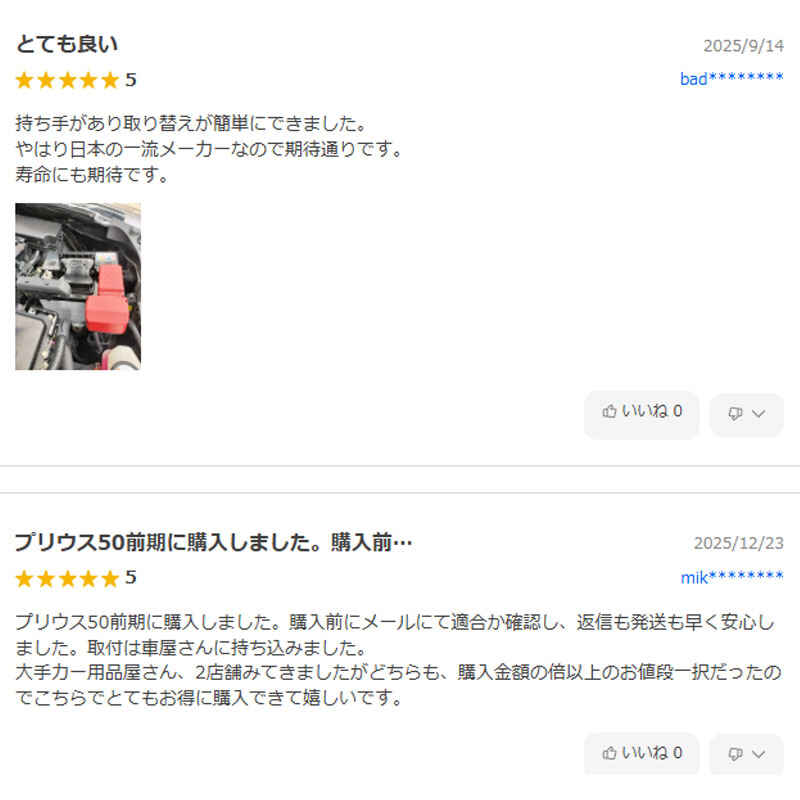Screen dimensions: 800x800
Task: Like the プリウス50前期 review via いいね 0
Action: click(x=641, y=753)
